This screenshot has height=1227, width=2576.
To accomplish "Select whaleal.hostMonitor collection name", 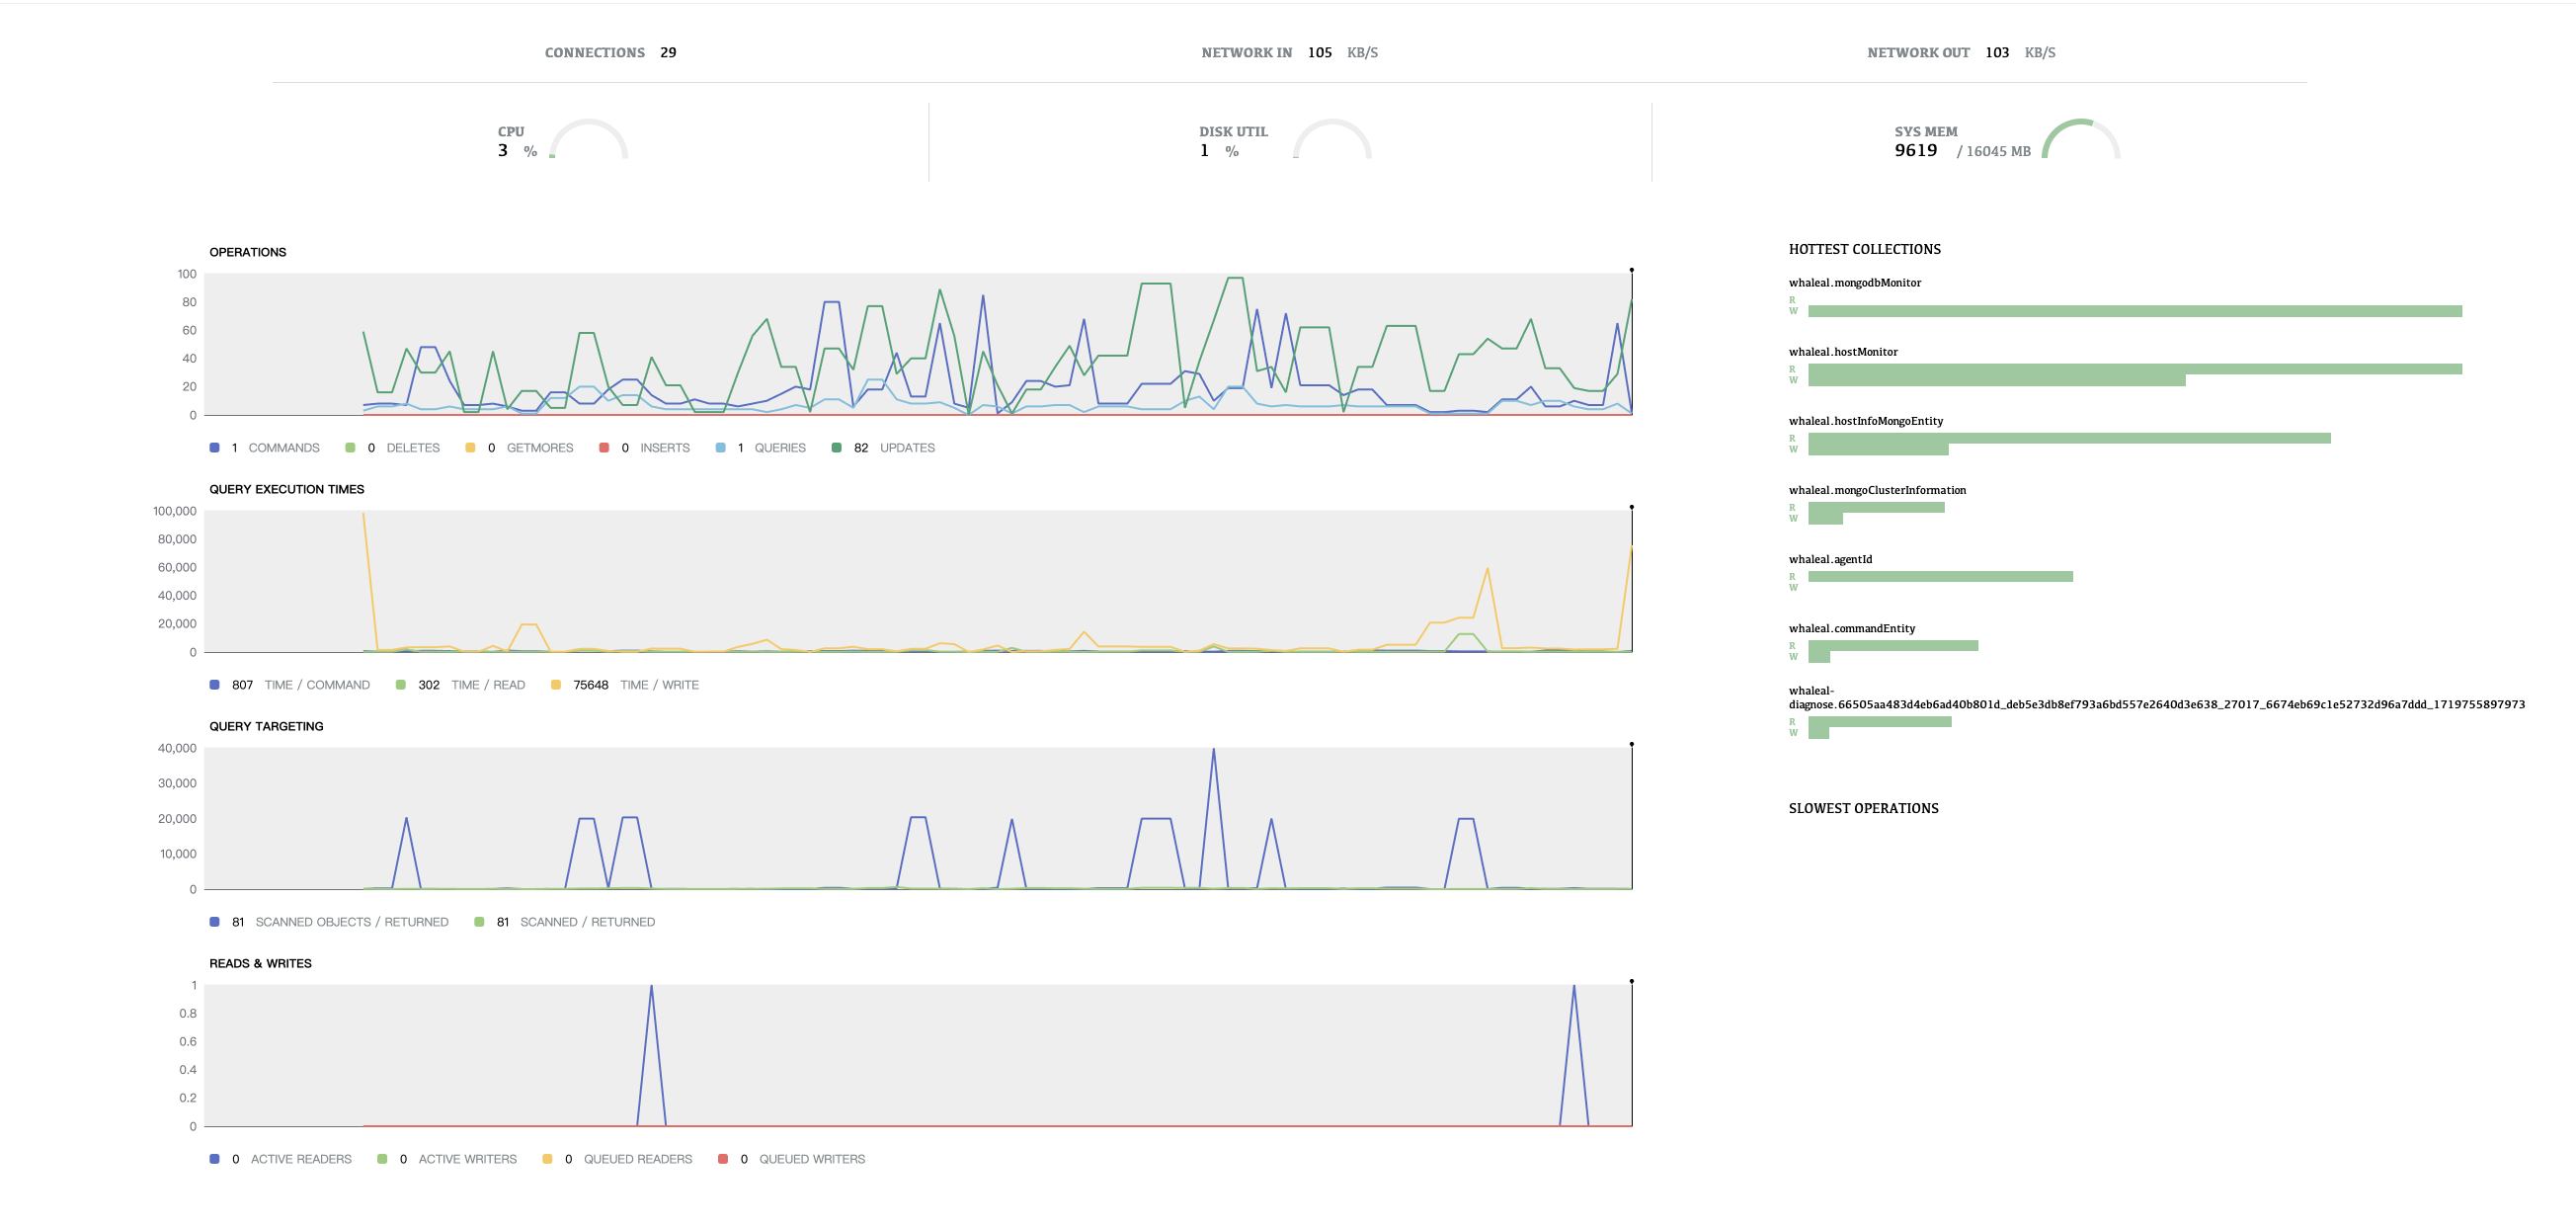I will (x=1843, y=352).
